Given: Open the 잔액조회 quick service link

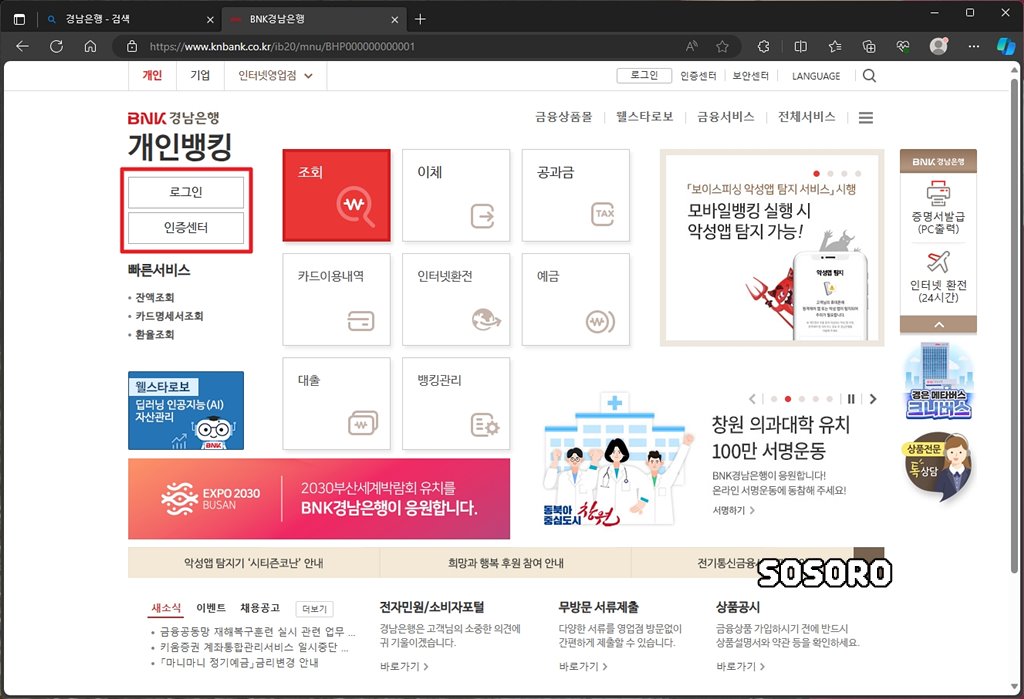Looking at the screenshot, I should coord(155,297).
